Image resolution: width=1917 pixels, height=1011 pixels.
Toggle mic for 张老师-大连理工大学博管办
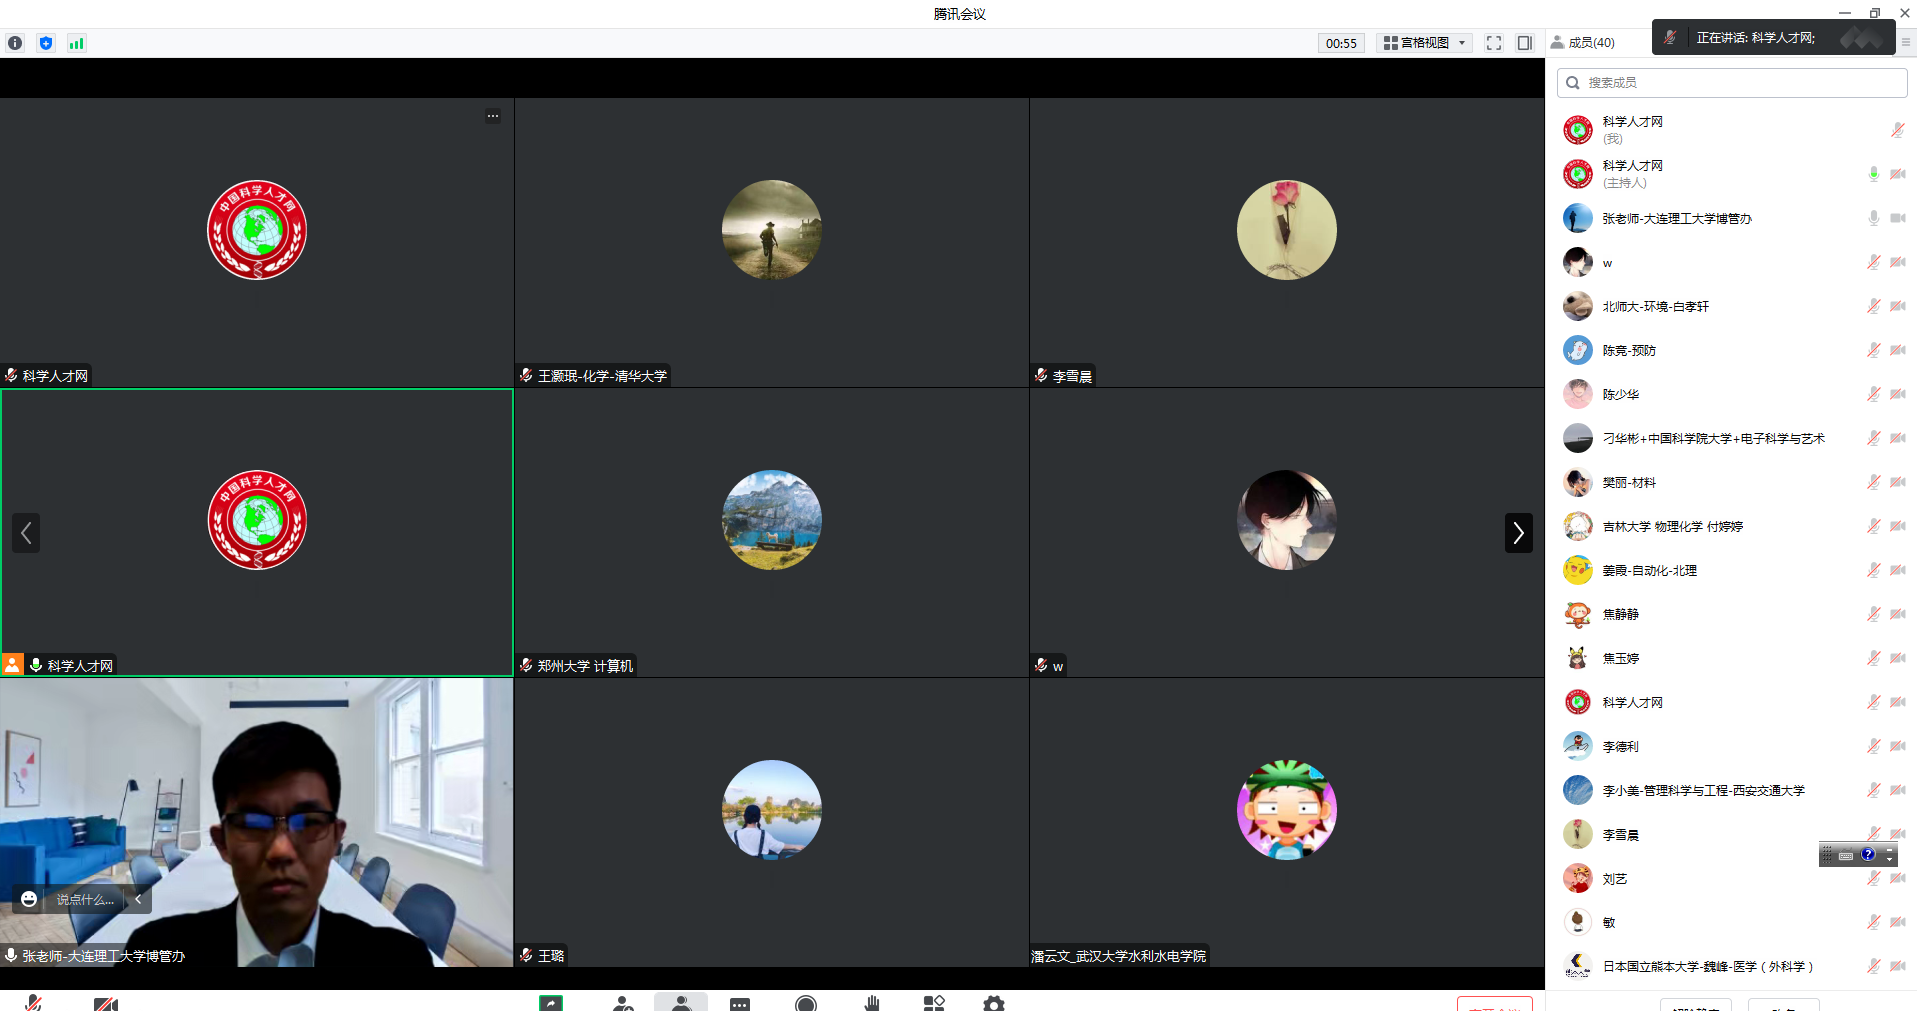coord(1874,218)
